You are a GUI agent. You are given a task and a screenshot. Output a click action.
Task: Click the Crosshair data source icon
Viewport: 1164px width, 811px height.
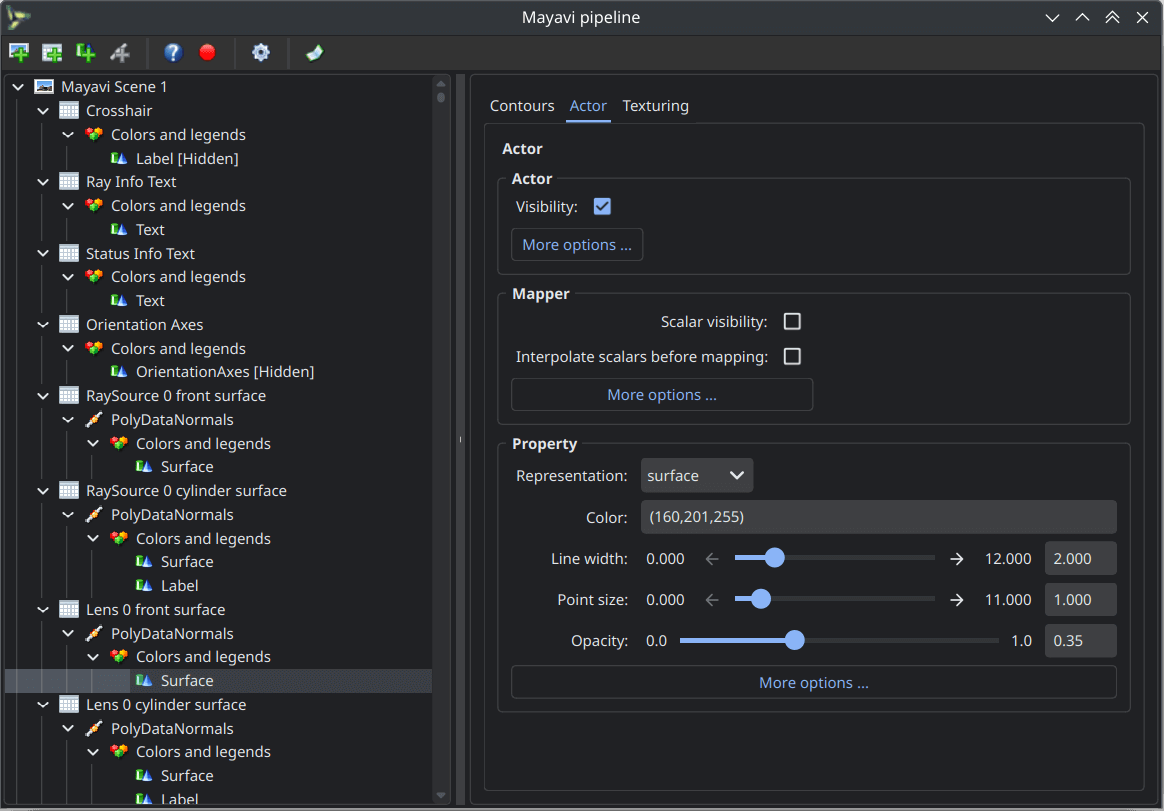click(x=69, y=111)
